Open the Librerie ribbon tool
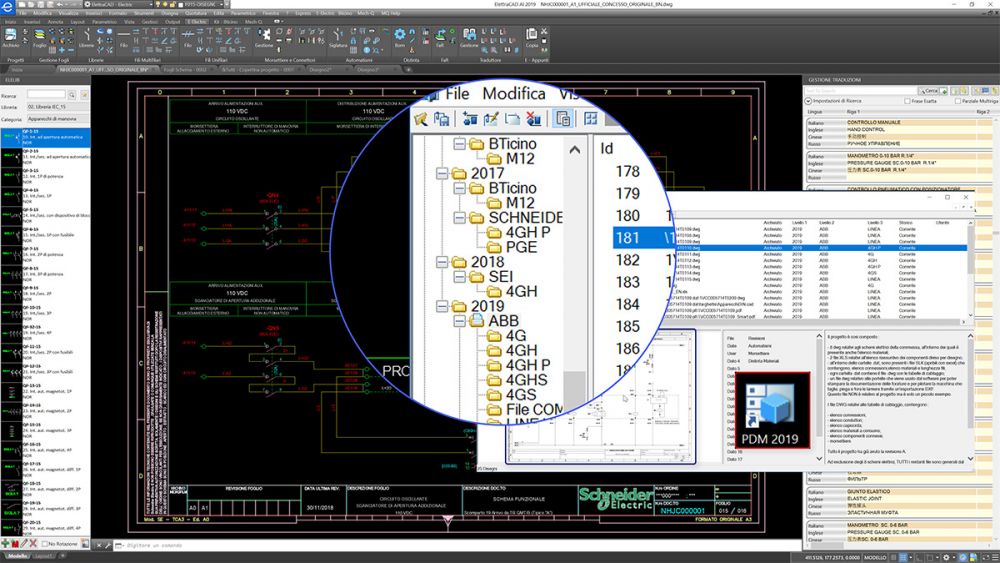Screen dimensions: 1000x563 (x=86, y=38)
